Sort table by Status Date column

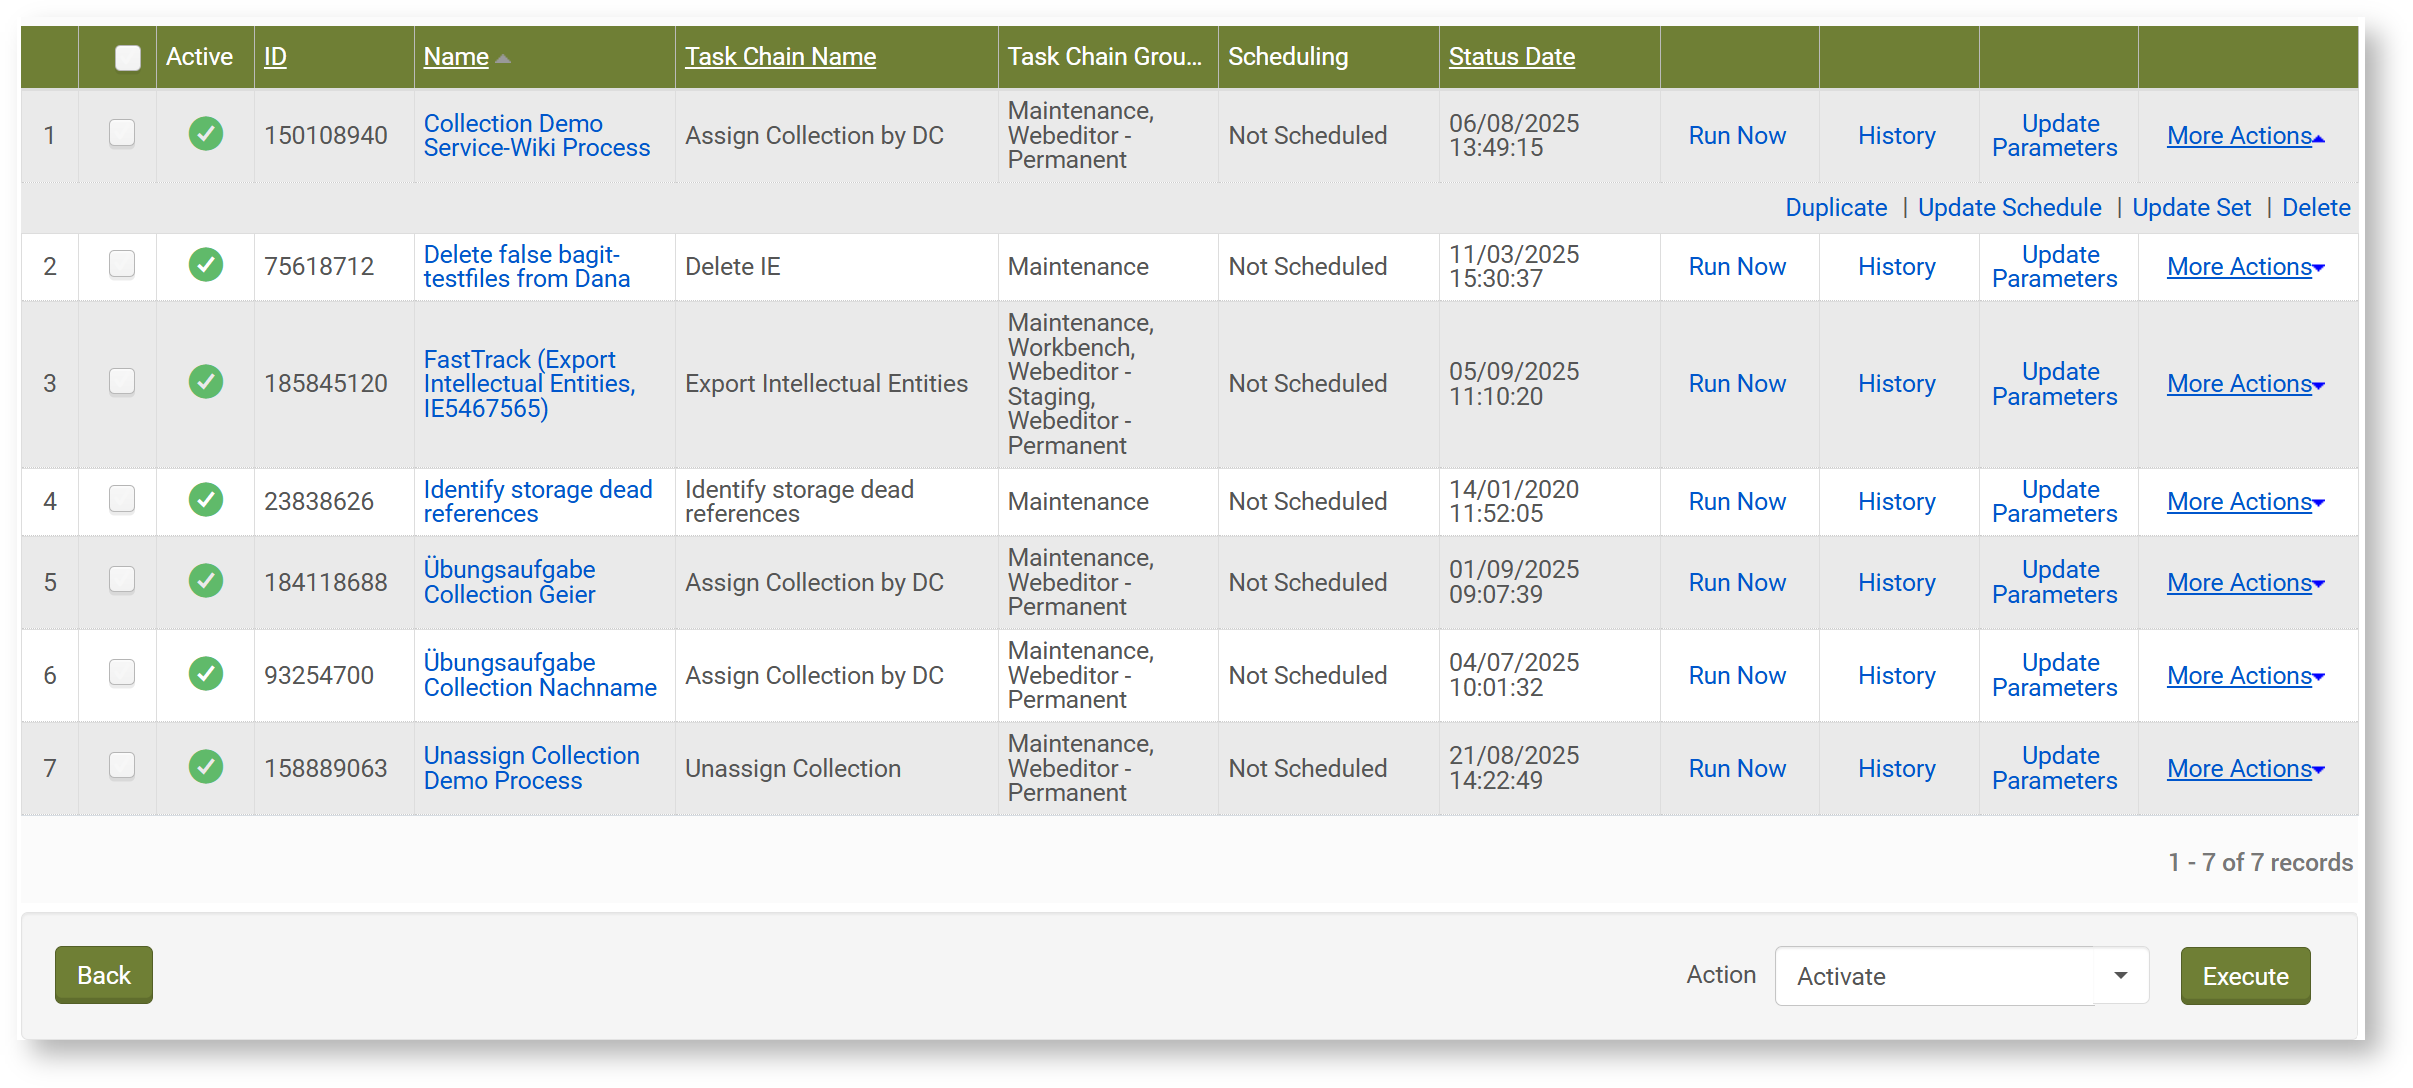(1511, 57)
